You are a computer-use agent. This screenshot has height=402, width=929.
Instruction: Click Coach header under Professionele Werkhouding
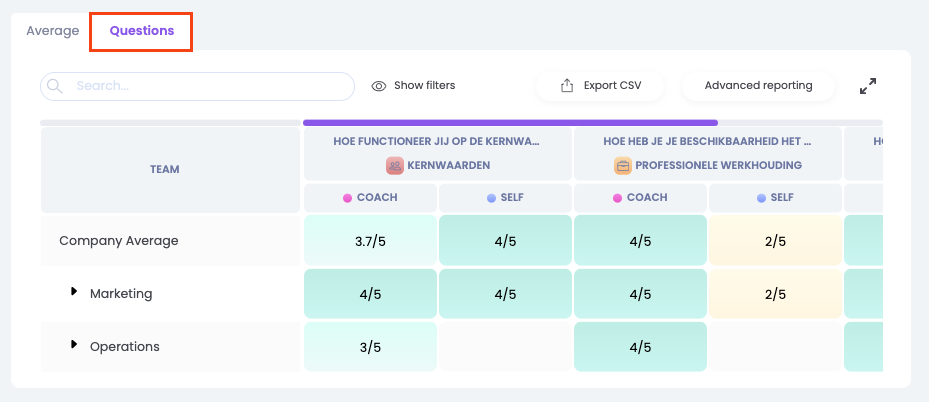[x=640, y=198]
